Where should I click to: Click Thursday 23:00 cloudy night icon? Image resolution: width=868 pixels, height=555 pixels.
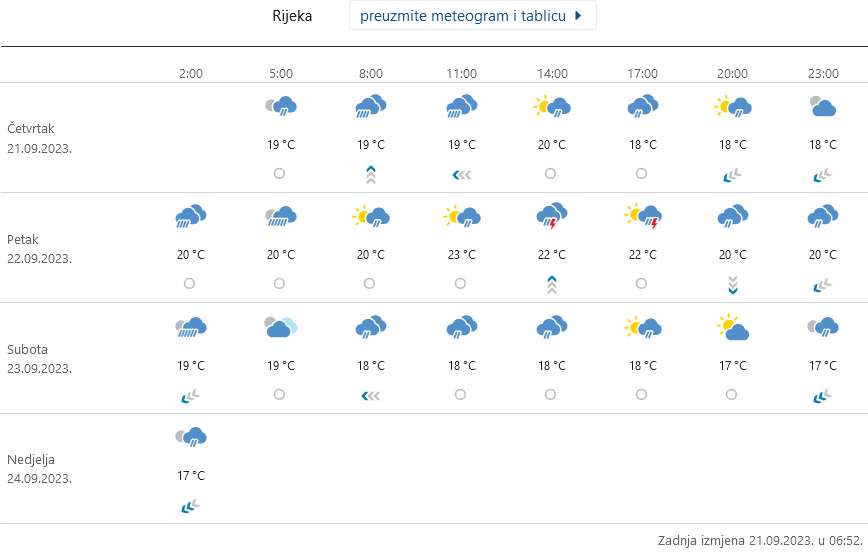click(x=822, y=105)
